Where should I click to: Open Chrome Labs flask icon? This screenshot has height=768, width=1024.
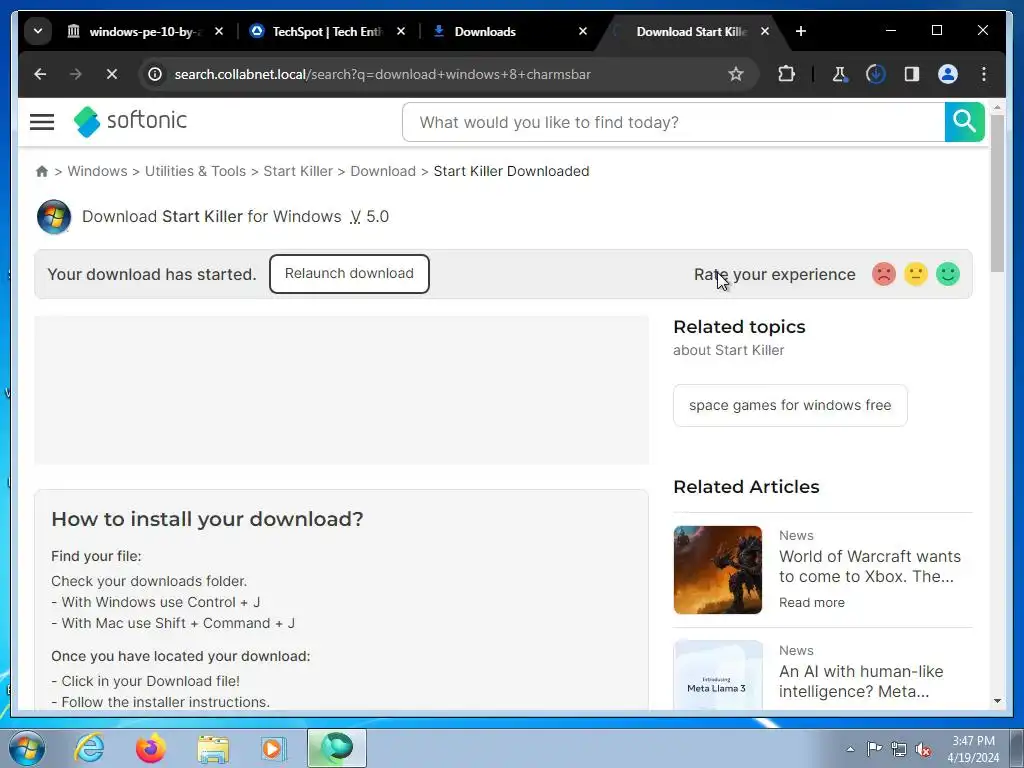pos(840,74)
